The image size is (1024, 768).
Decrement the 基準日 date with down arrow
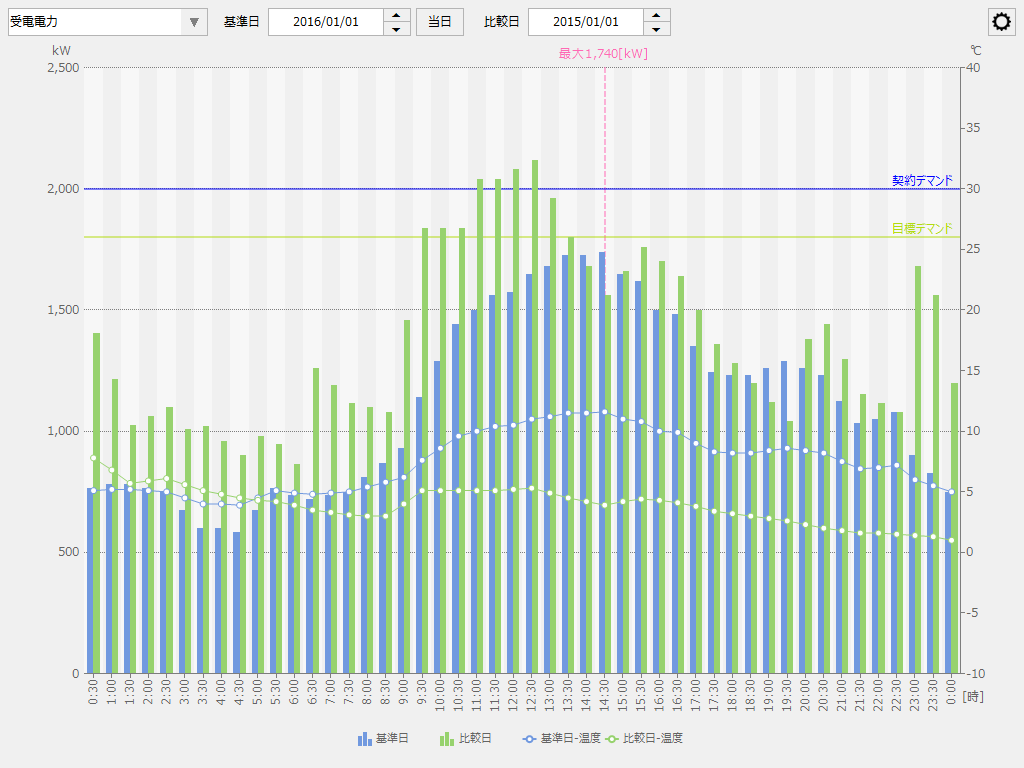click(397, 29)
